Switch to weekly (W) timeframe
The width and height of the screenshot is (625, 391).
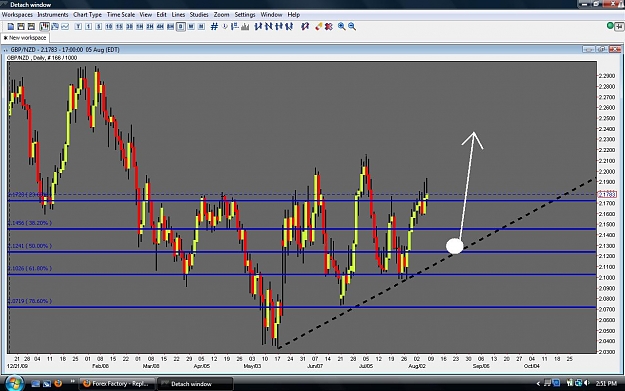[191, 27]
